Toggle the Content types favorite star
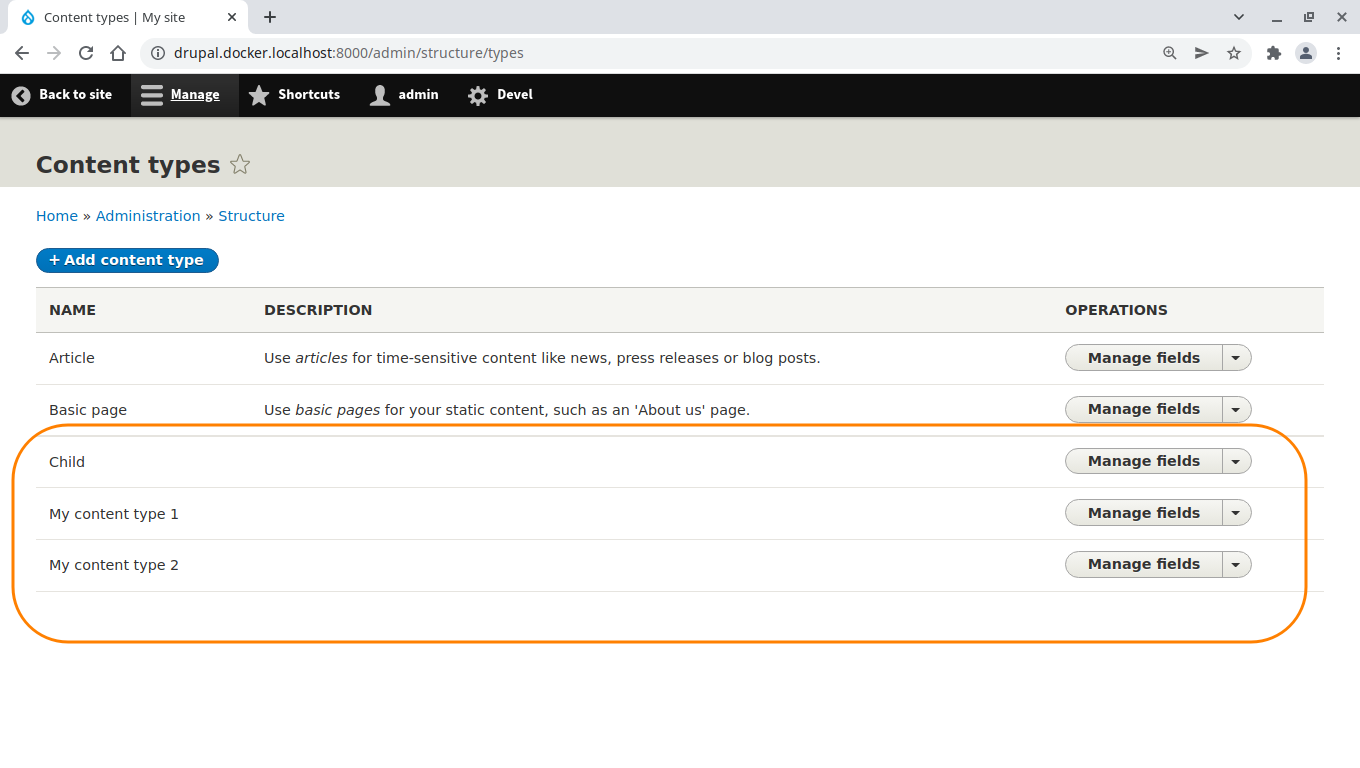The image size is (1360, 768). point(240,164)
